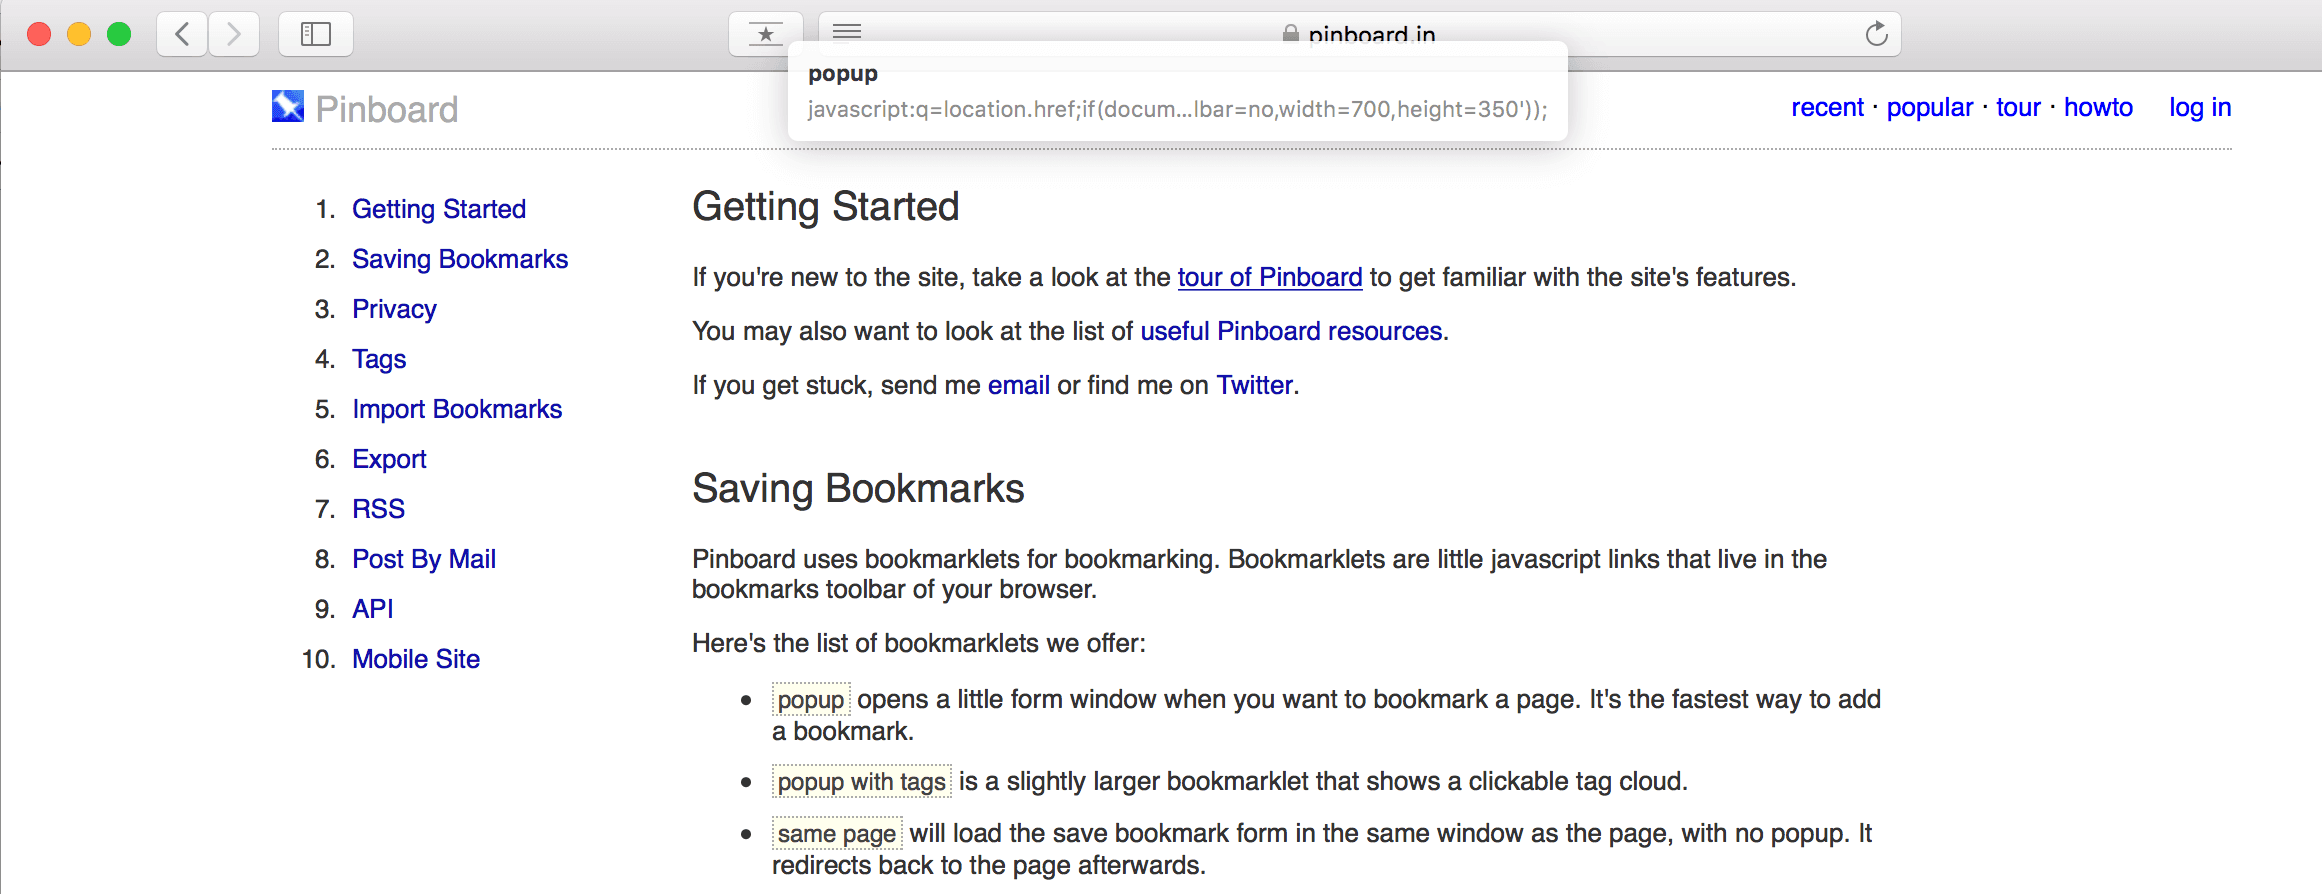The height and width of the screenshot is (894, 2322).
Task: Click the log in link
Action: point(2200,108)
